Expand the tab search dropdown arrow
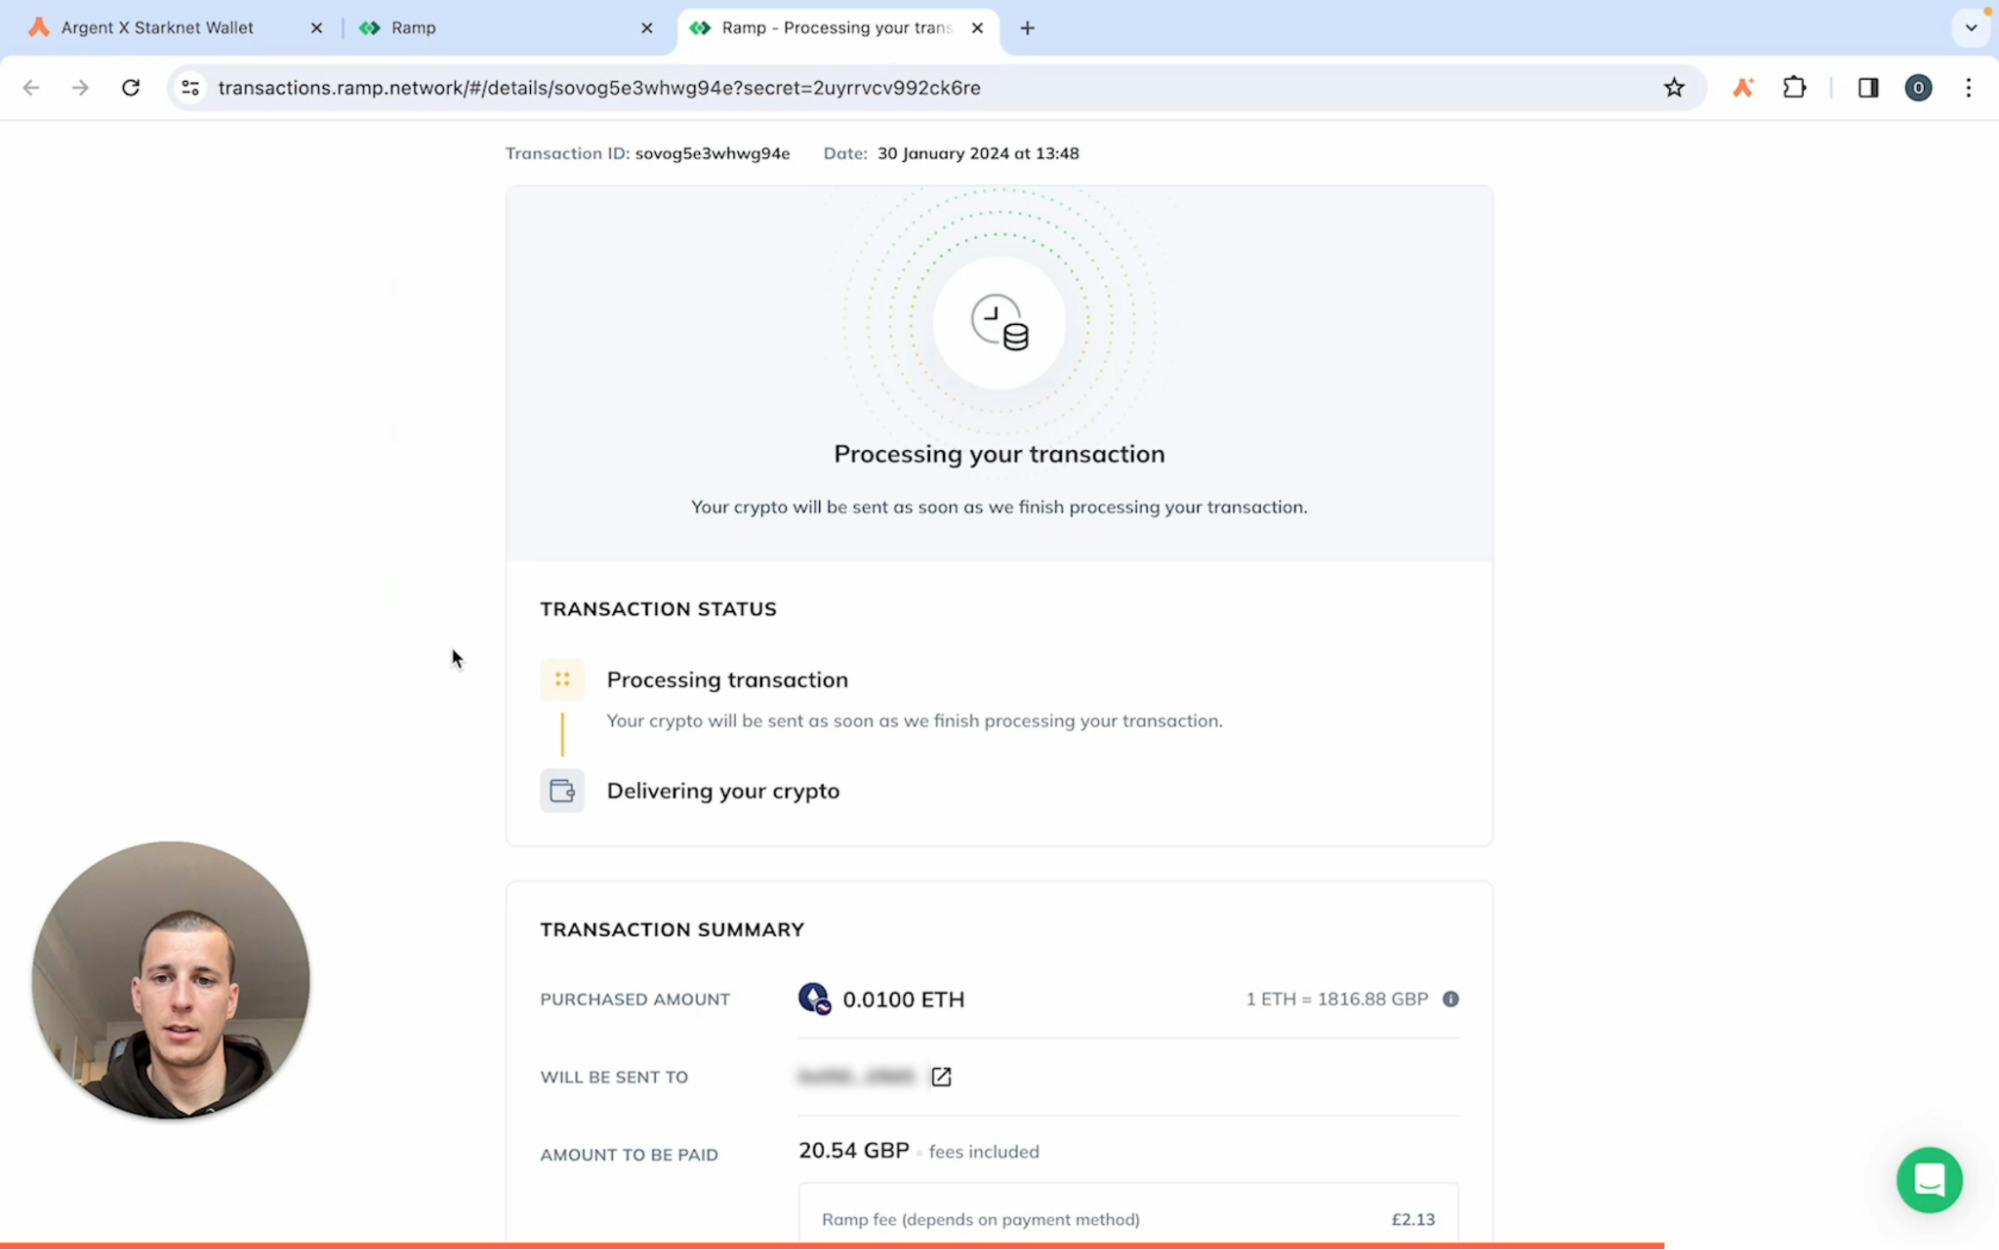The height and width of the screenshot is (1250, 1999). tap(1971, 28)
